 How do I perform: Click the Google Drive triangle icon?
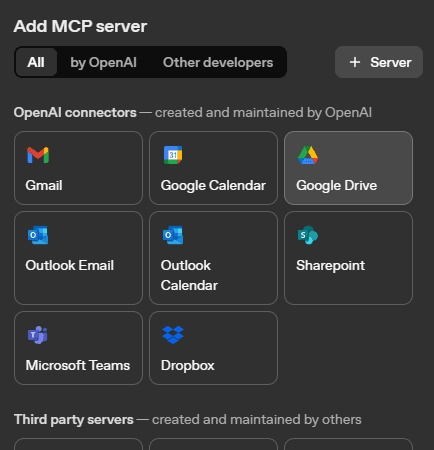tap(308, 155)
